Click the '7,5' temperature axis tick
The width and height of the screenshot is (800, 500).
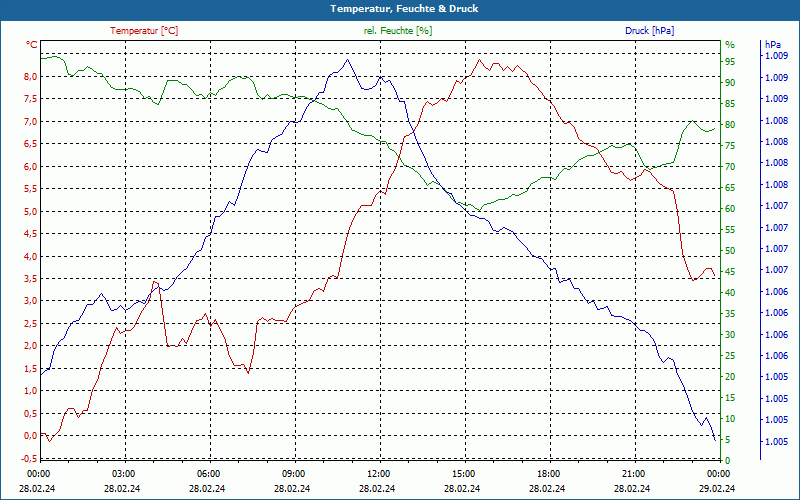31,99
